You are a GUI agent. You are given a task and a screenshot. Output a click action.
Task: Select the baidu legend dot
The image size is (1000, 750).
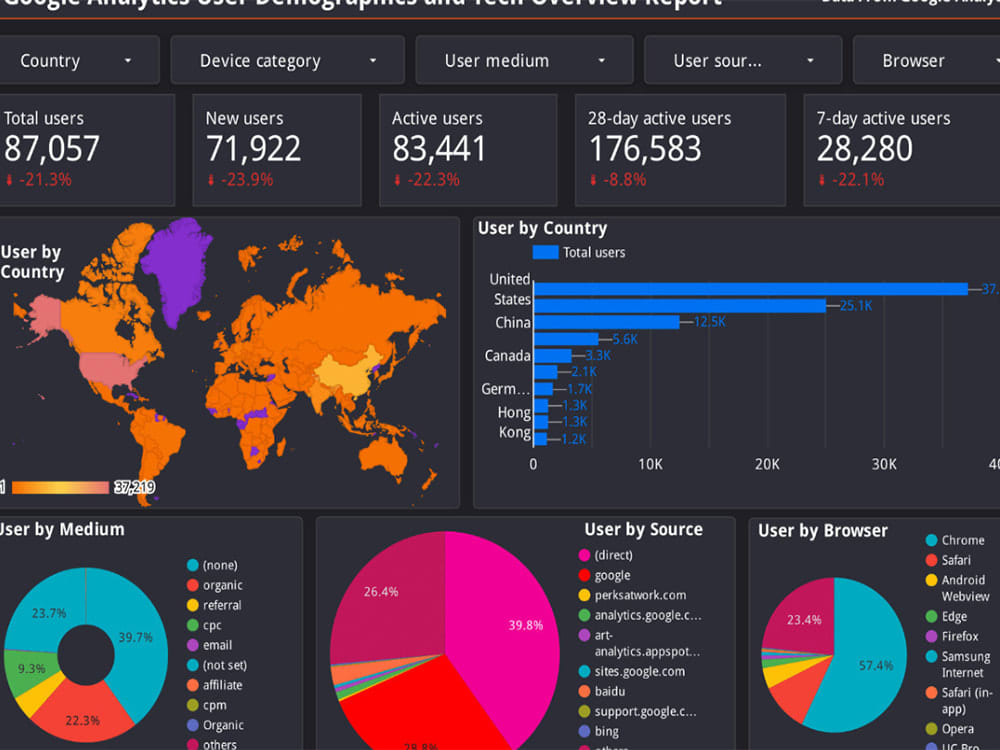(584, 691)
